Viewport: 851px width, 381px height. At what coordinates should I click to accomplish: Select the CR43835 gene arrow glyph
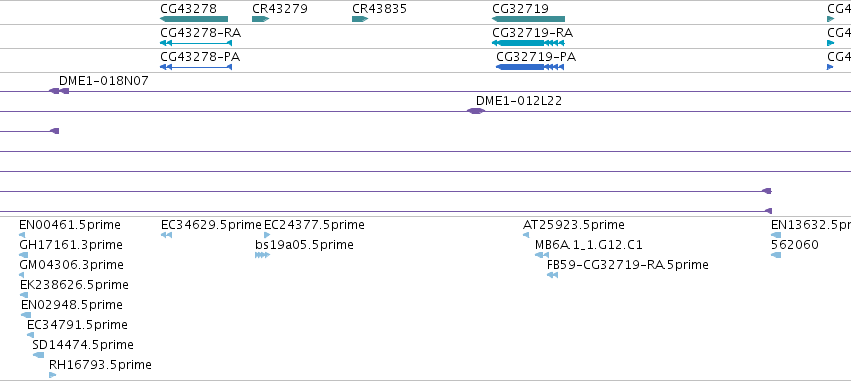coord(360,19)
